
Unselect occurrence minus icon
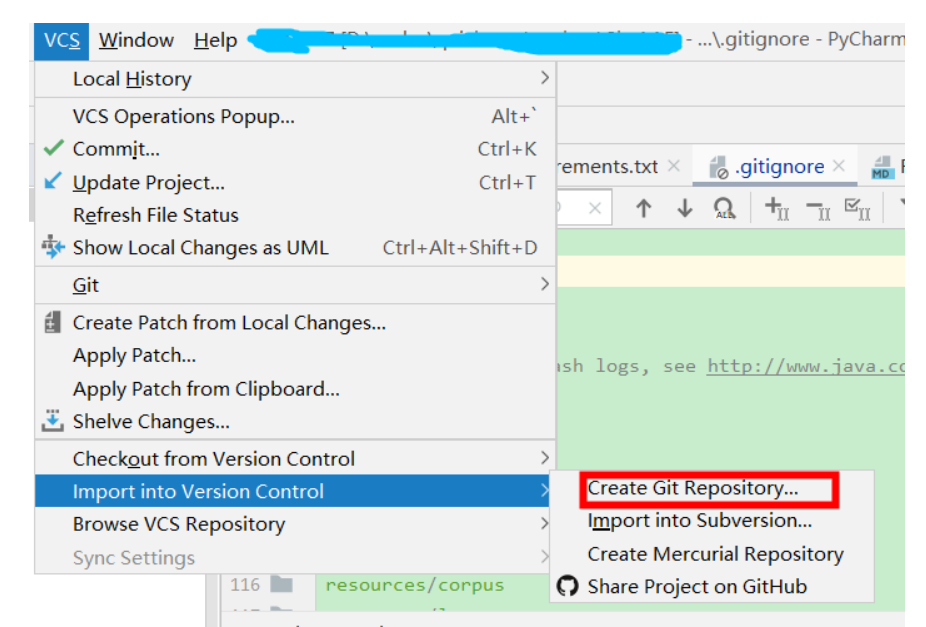coord(819,209)
